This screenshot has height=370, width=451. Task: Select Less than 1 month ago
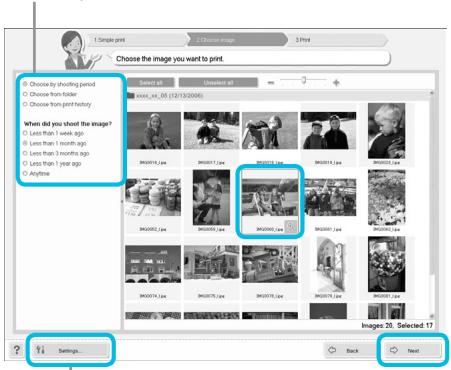[55, 143]
